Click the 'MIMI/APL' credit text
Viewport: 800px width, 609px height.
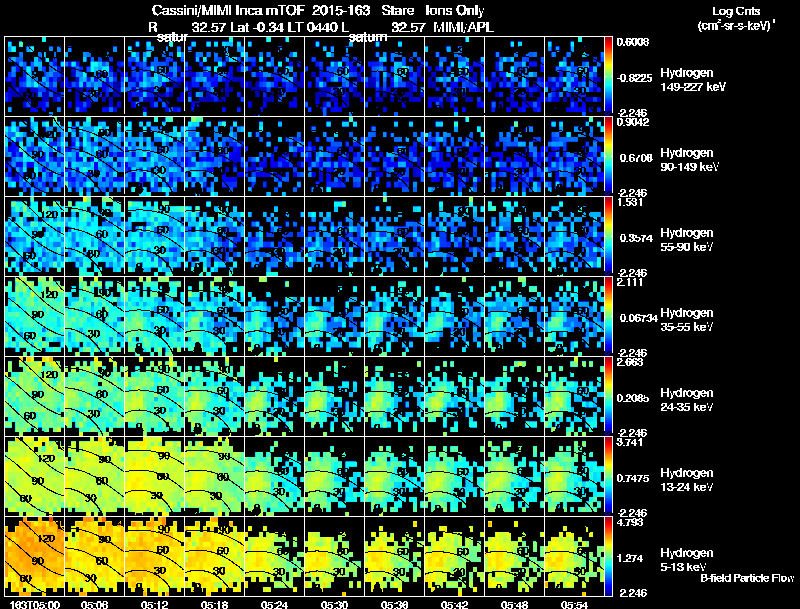[x=463, y=27]
